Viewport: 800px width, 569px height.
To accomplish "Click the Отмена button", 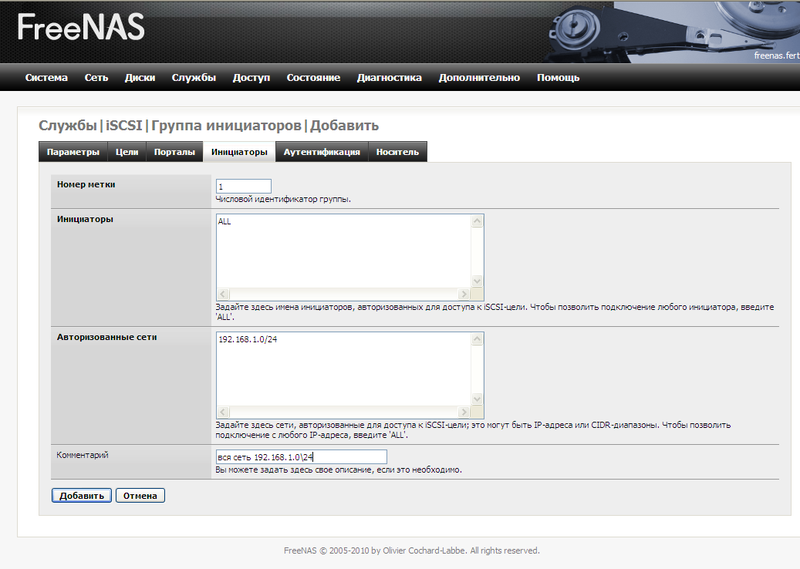I will click(140, 496).
